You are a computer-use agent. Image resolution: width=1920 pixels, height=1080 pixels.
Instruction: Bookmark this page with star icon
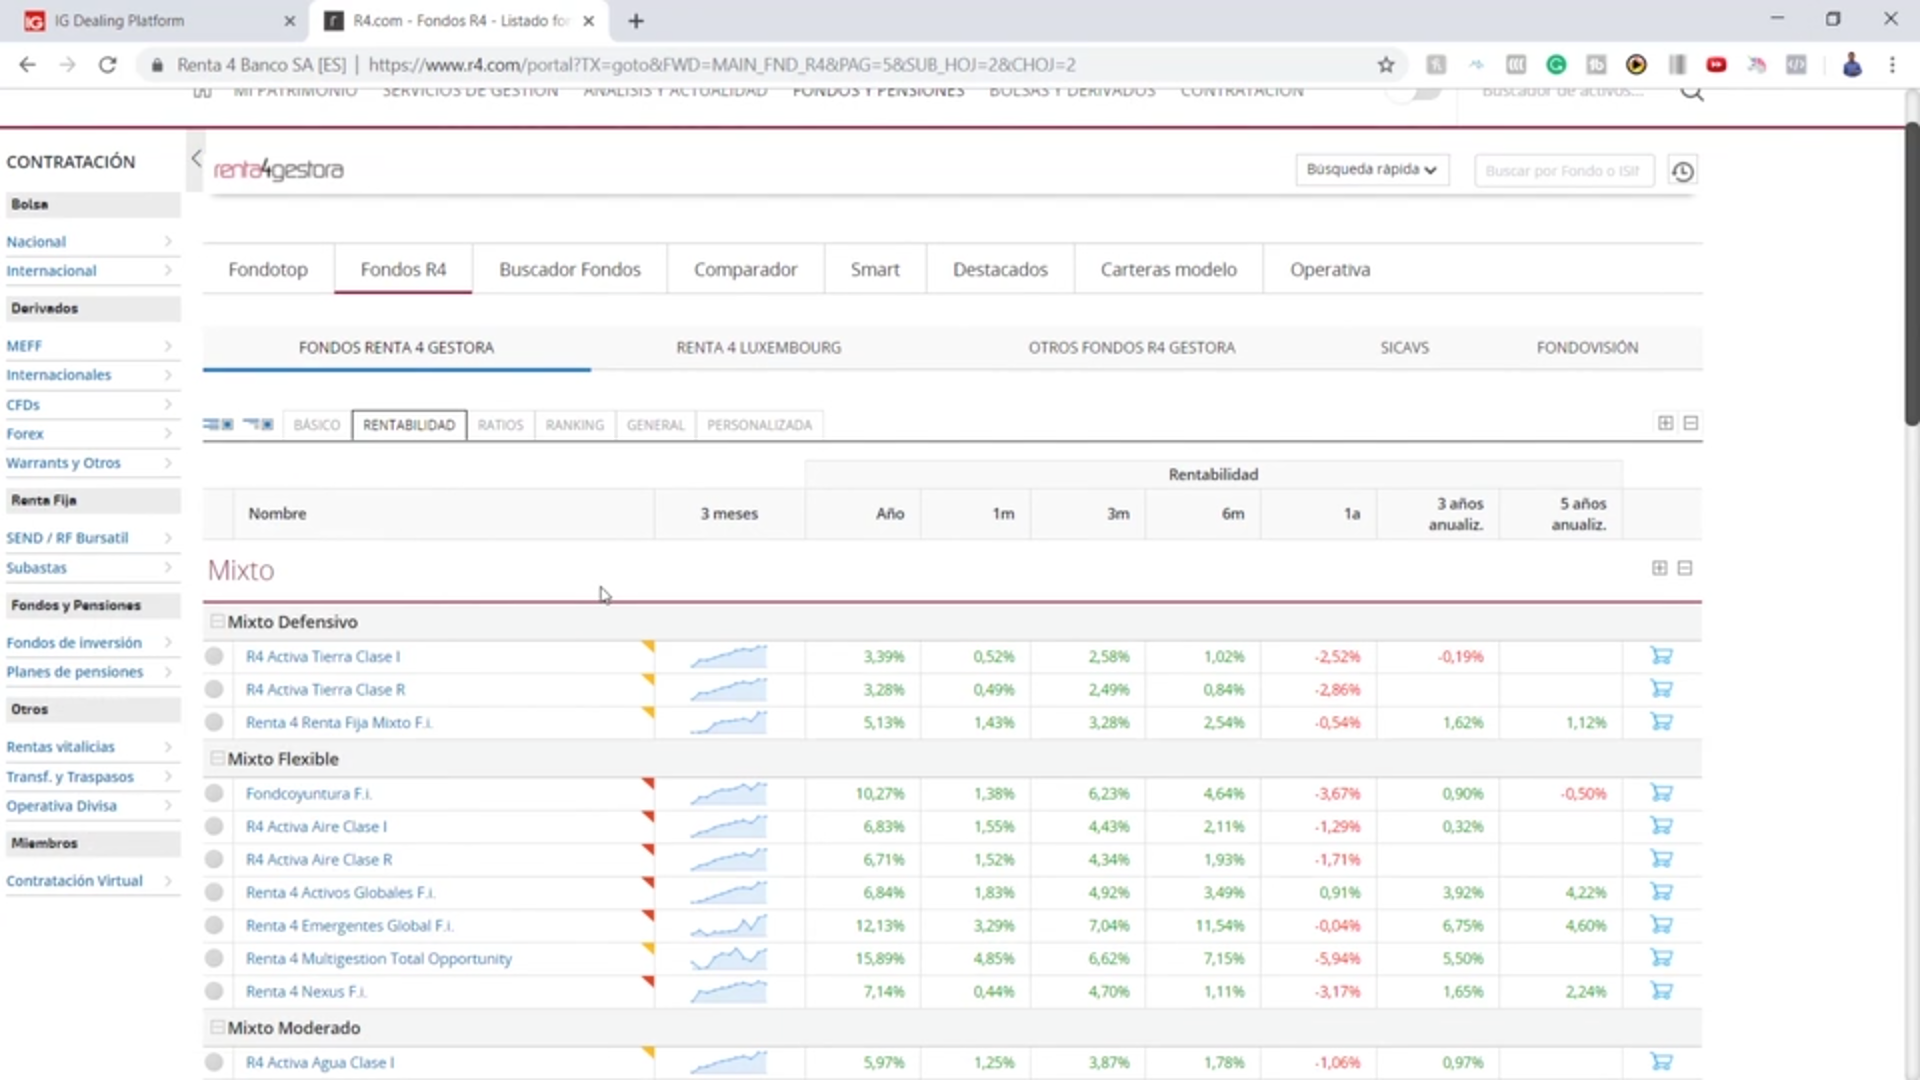pyautogui.click(x=1386, y=65)
